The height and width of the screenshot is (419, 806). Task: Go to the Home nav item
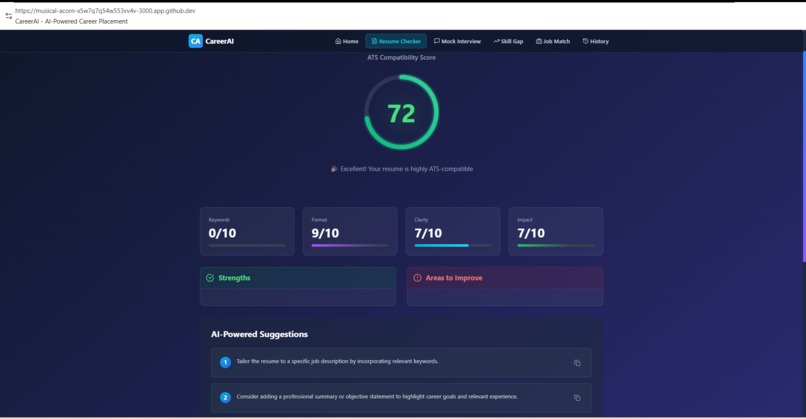coord(346,41)
